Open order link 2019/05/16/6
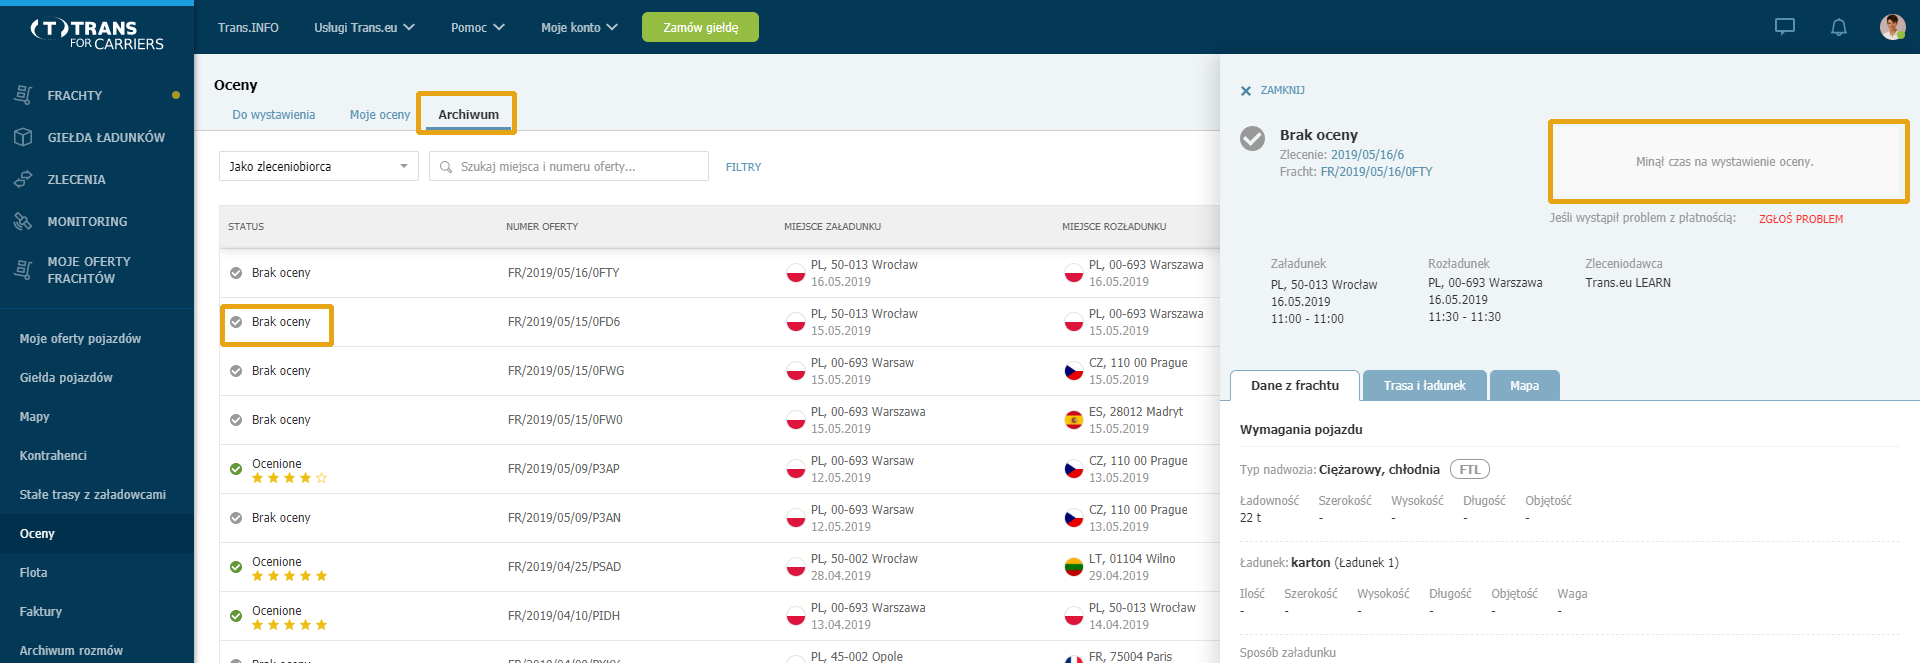 pyautogui.click(x=1367, y=155)
